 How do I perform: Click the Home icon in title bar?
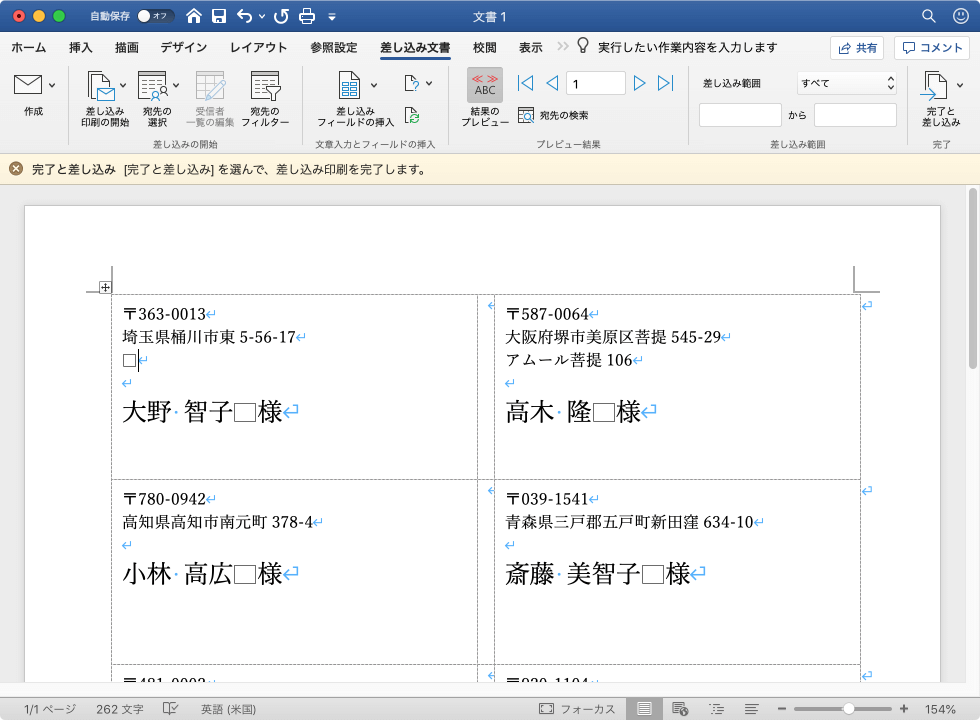coord(194,16)
